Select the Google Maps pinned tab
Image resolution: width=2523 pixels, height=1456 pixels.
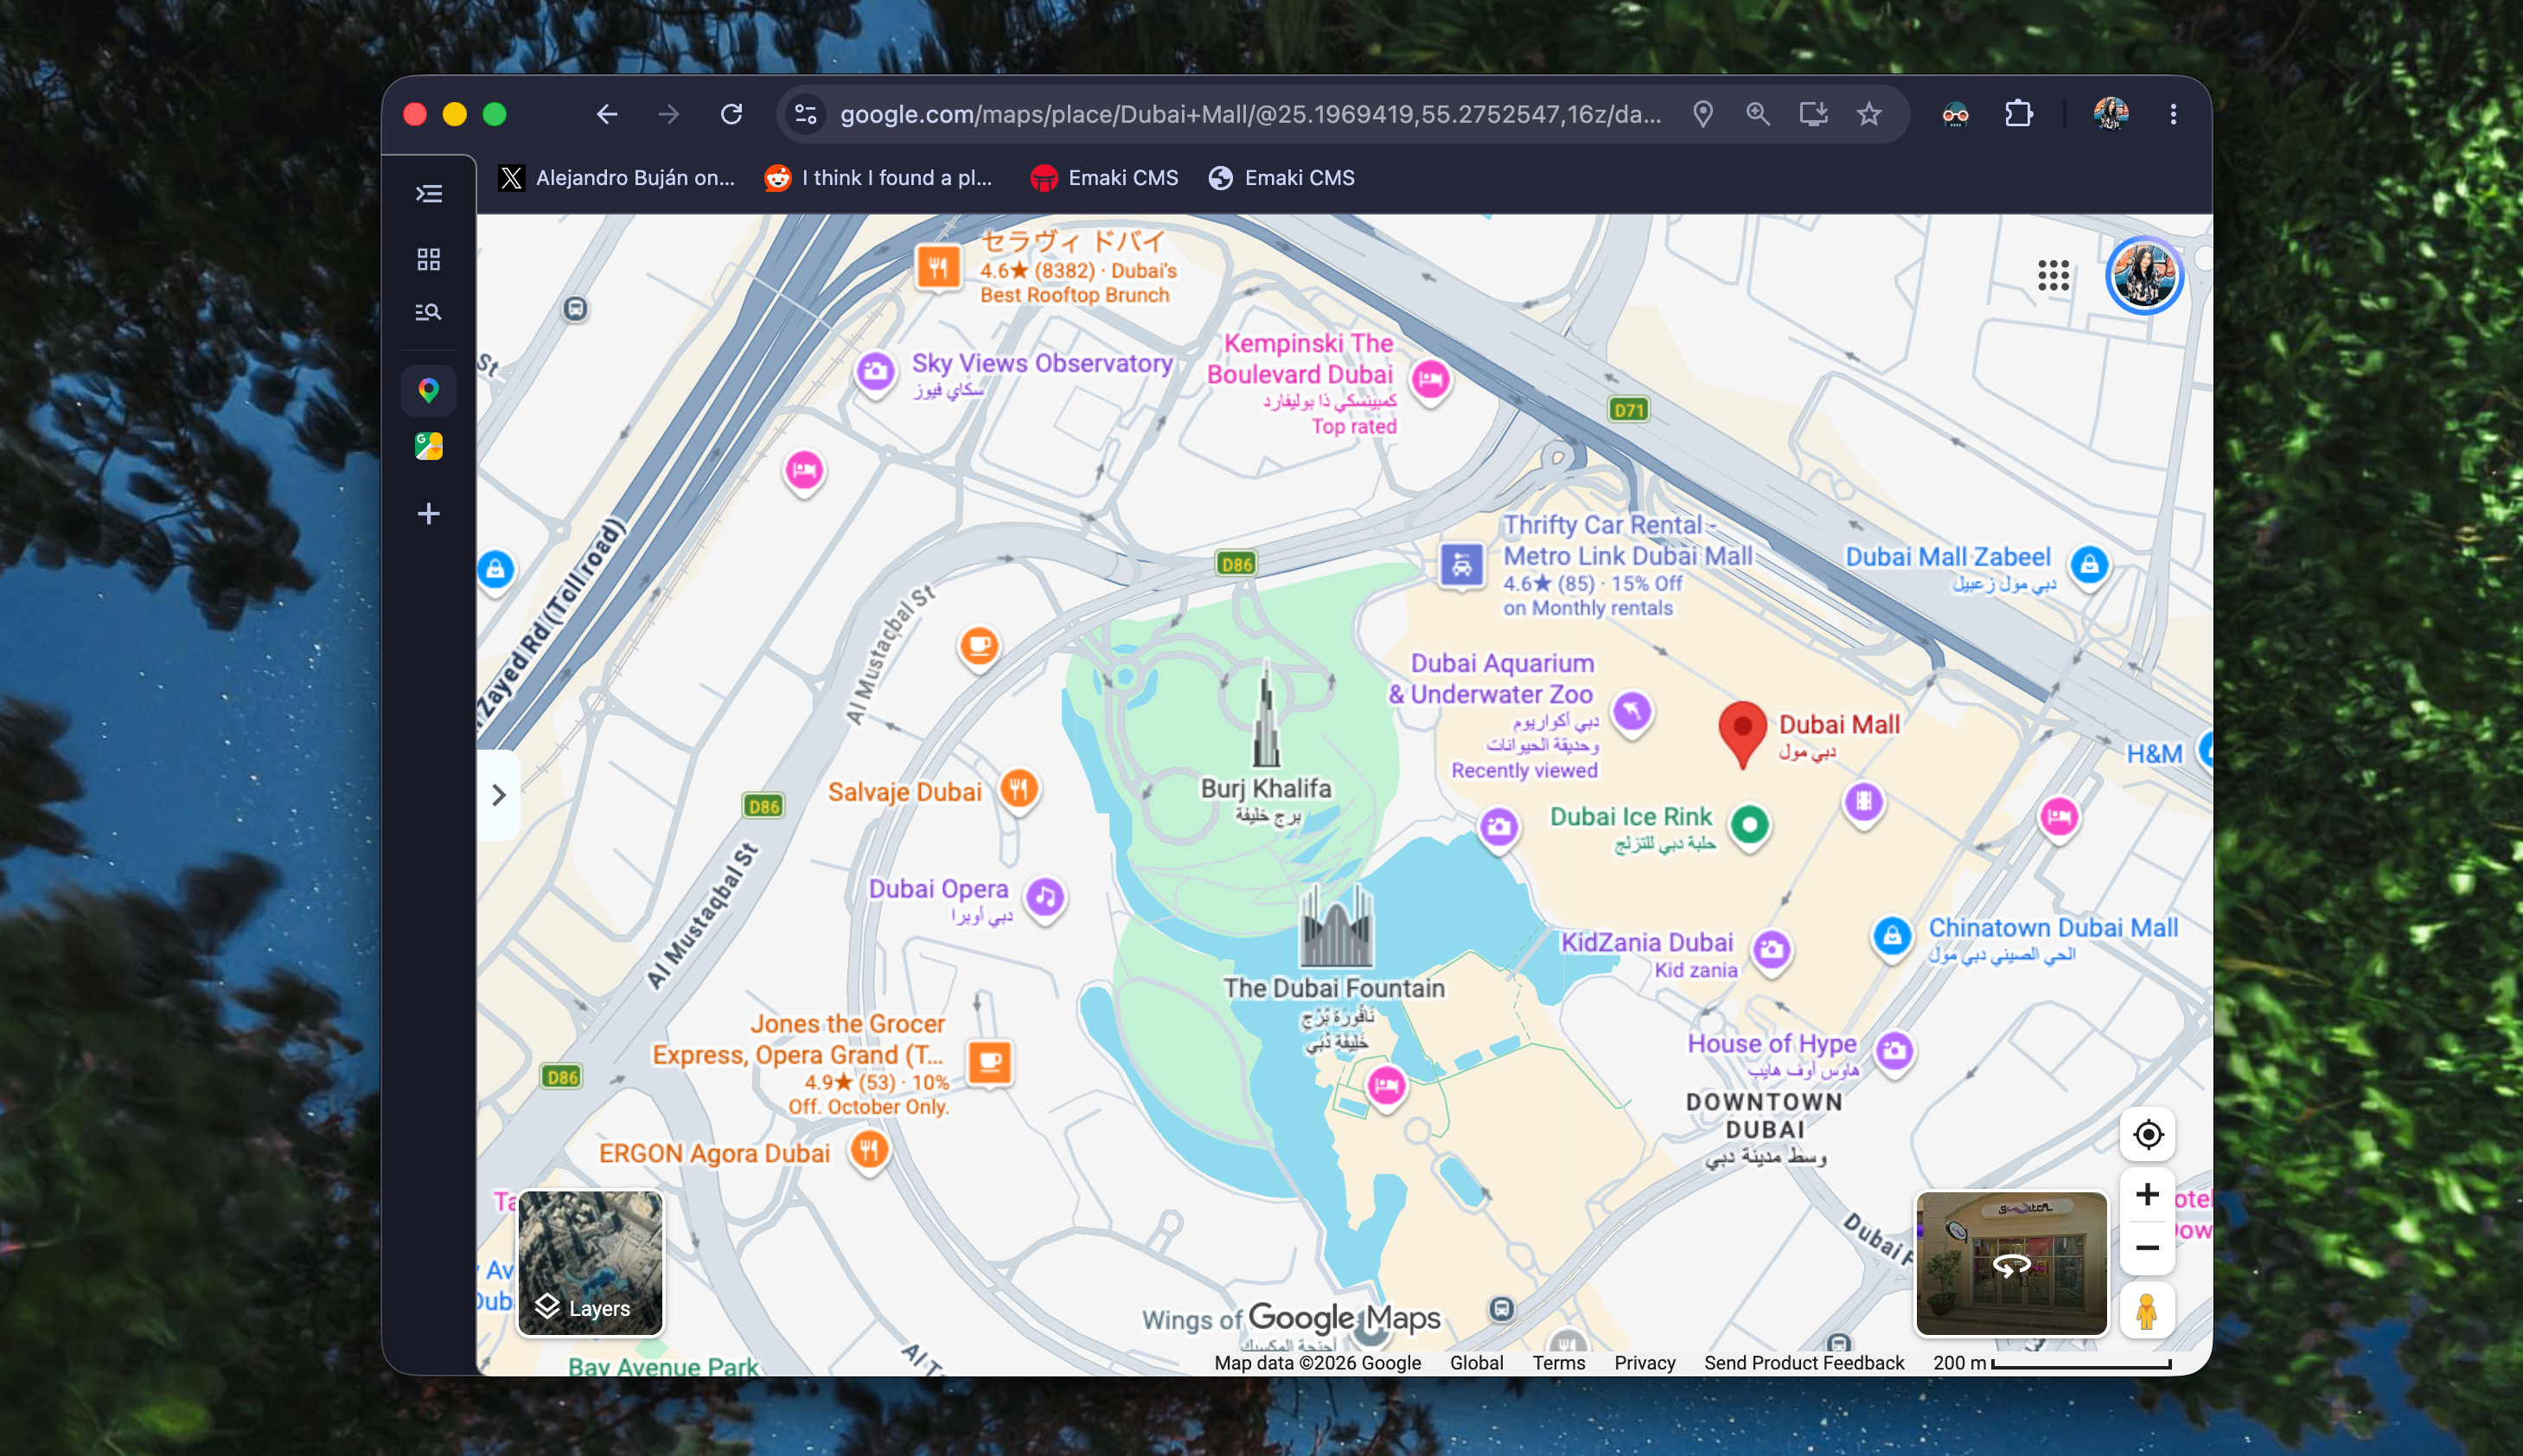[429, 390]
